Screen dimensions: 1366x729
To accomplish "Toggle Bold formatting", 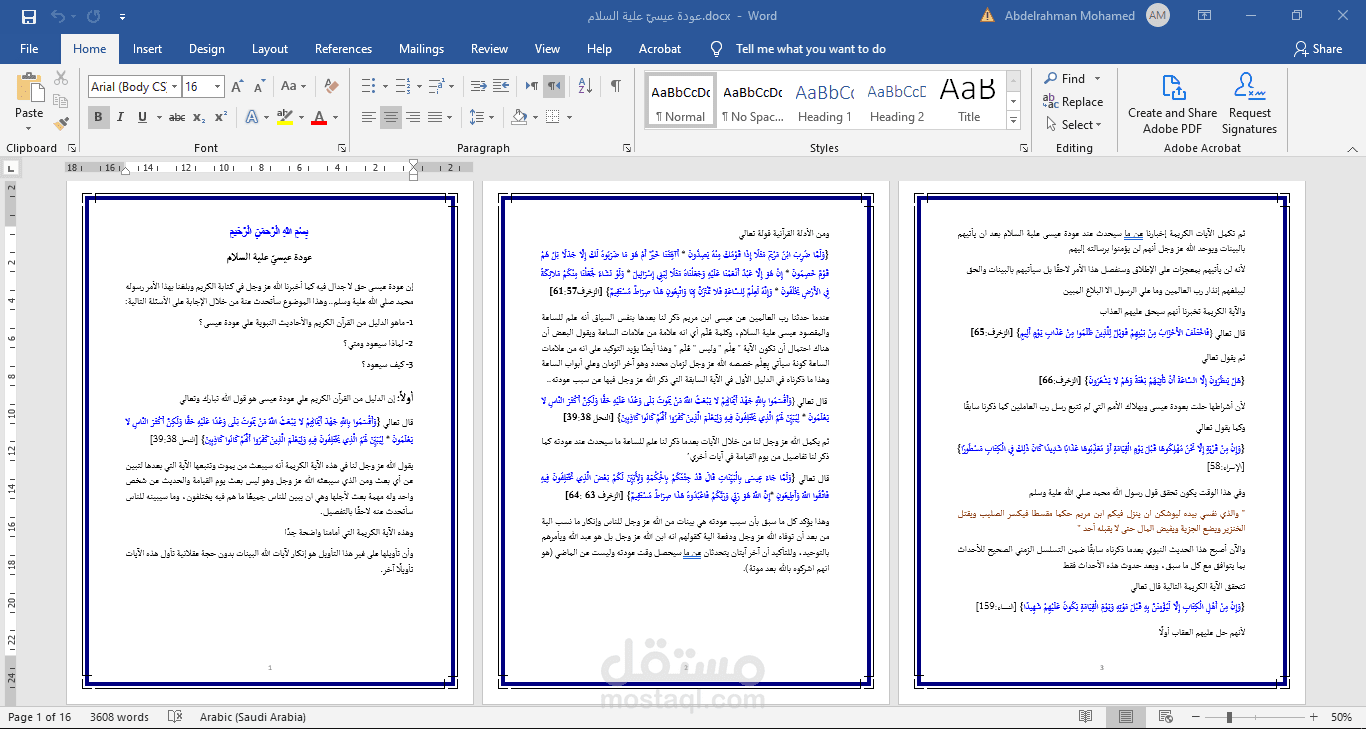I will point(98,117).
